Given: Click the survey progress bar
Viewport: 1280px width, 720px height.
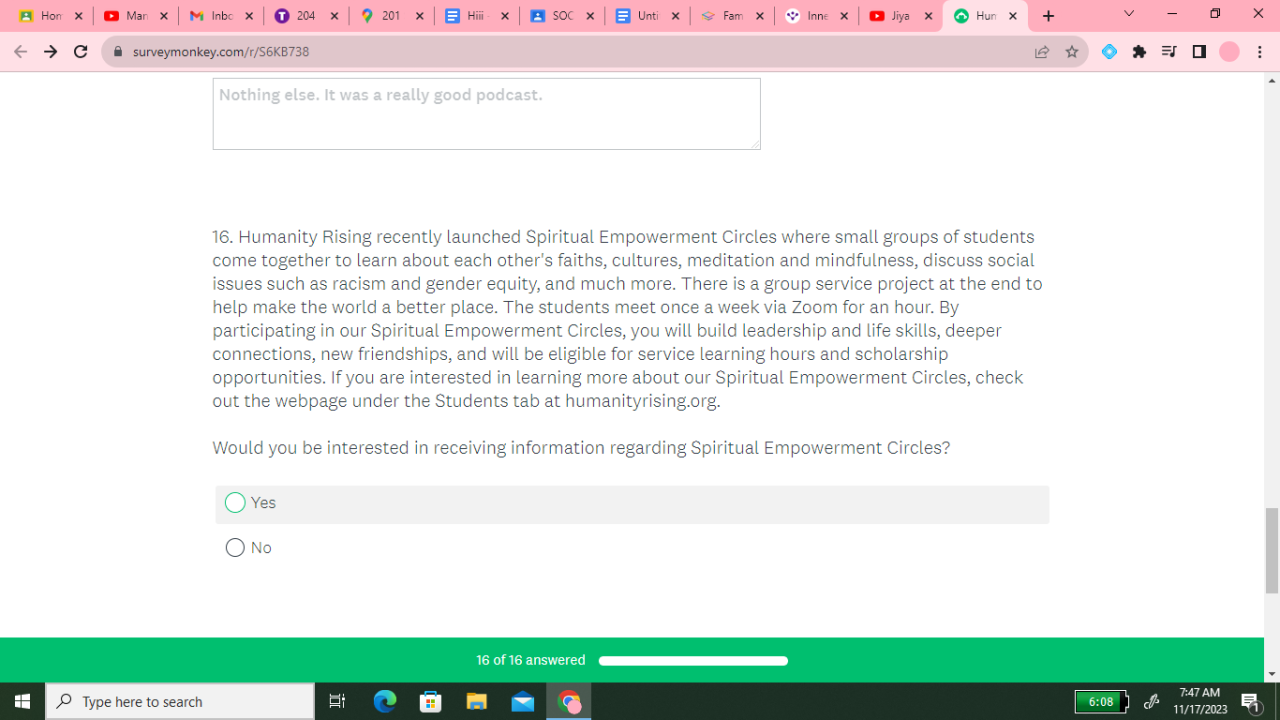Looking at the screenshot, I should pos(693,661).
